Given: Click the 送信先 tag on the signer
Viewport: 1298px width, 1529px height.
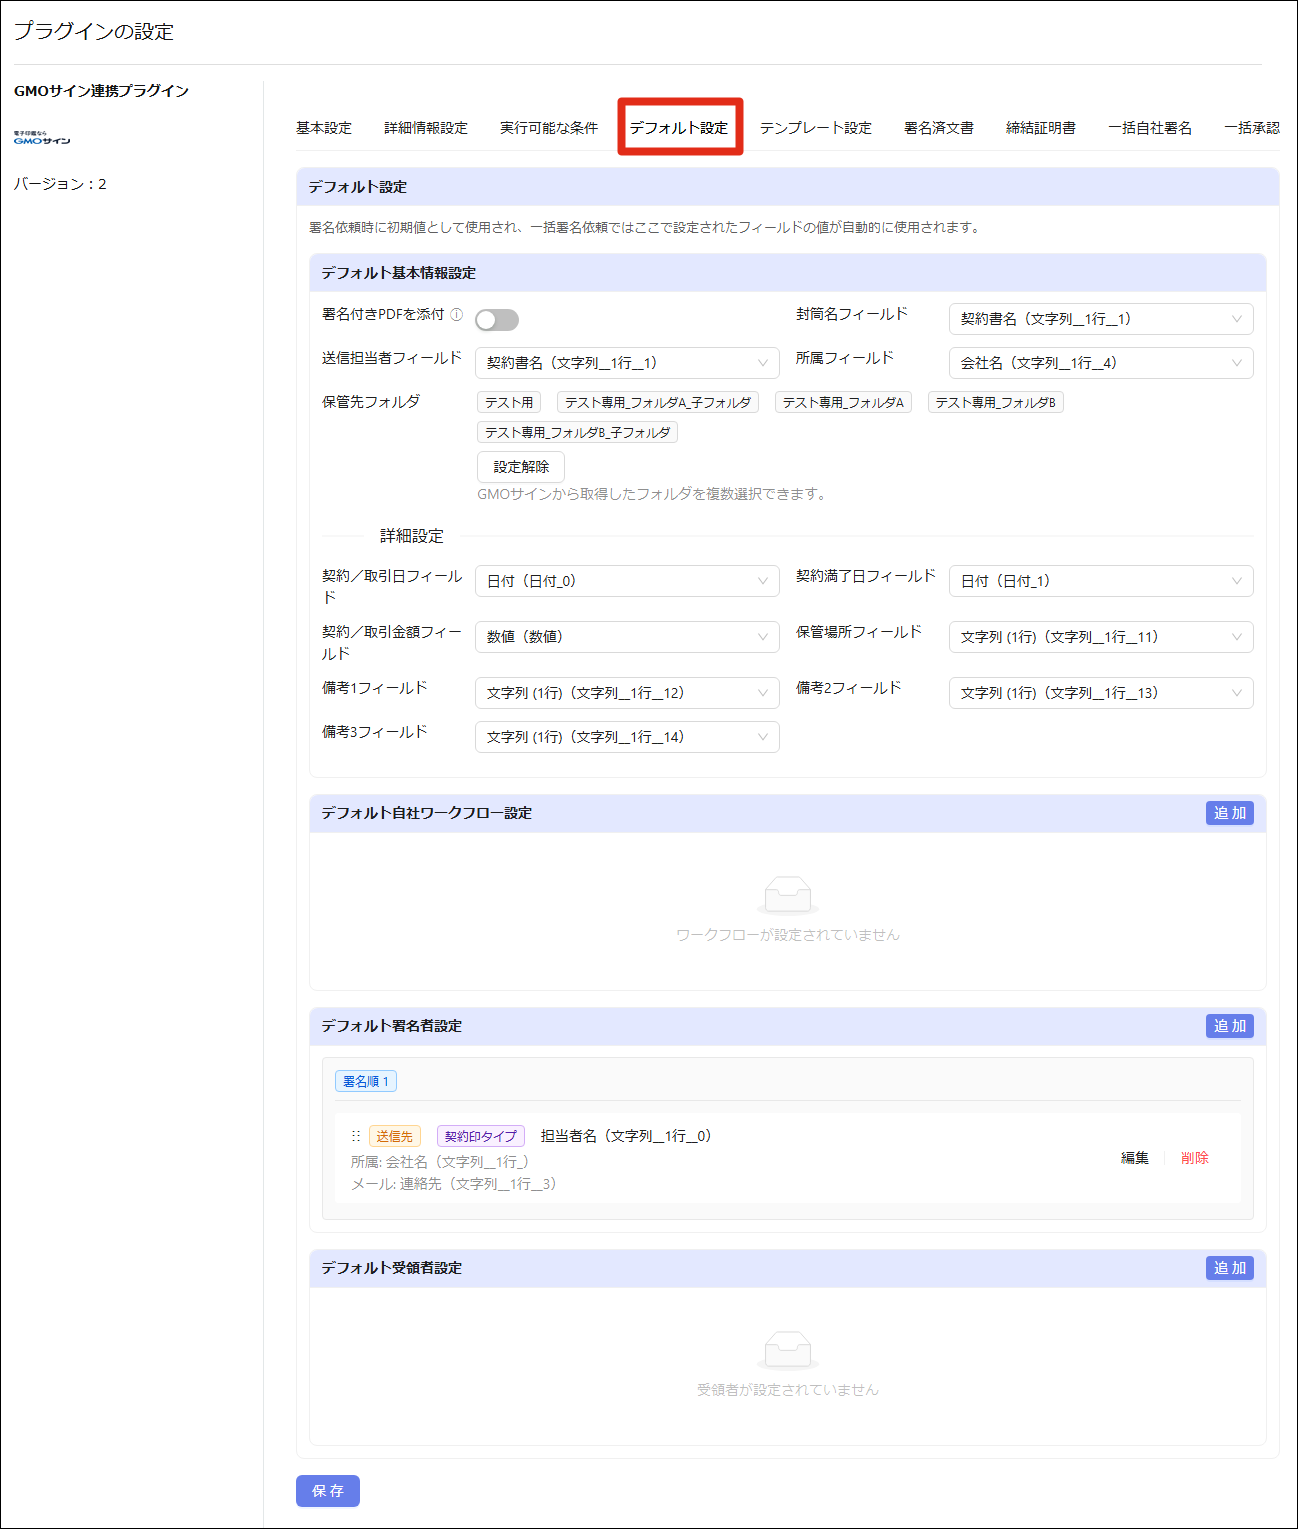Looking at the screenshot, I should [x=395, y=1136].
